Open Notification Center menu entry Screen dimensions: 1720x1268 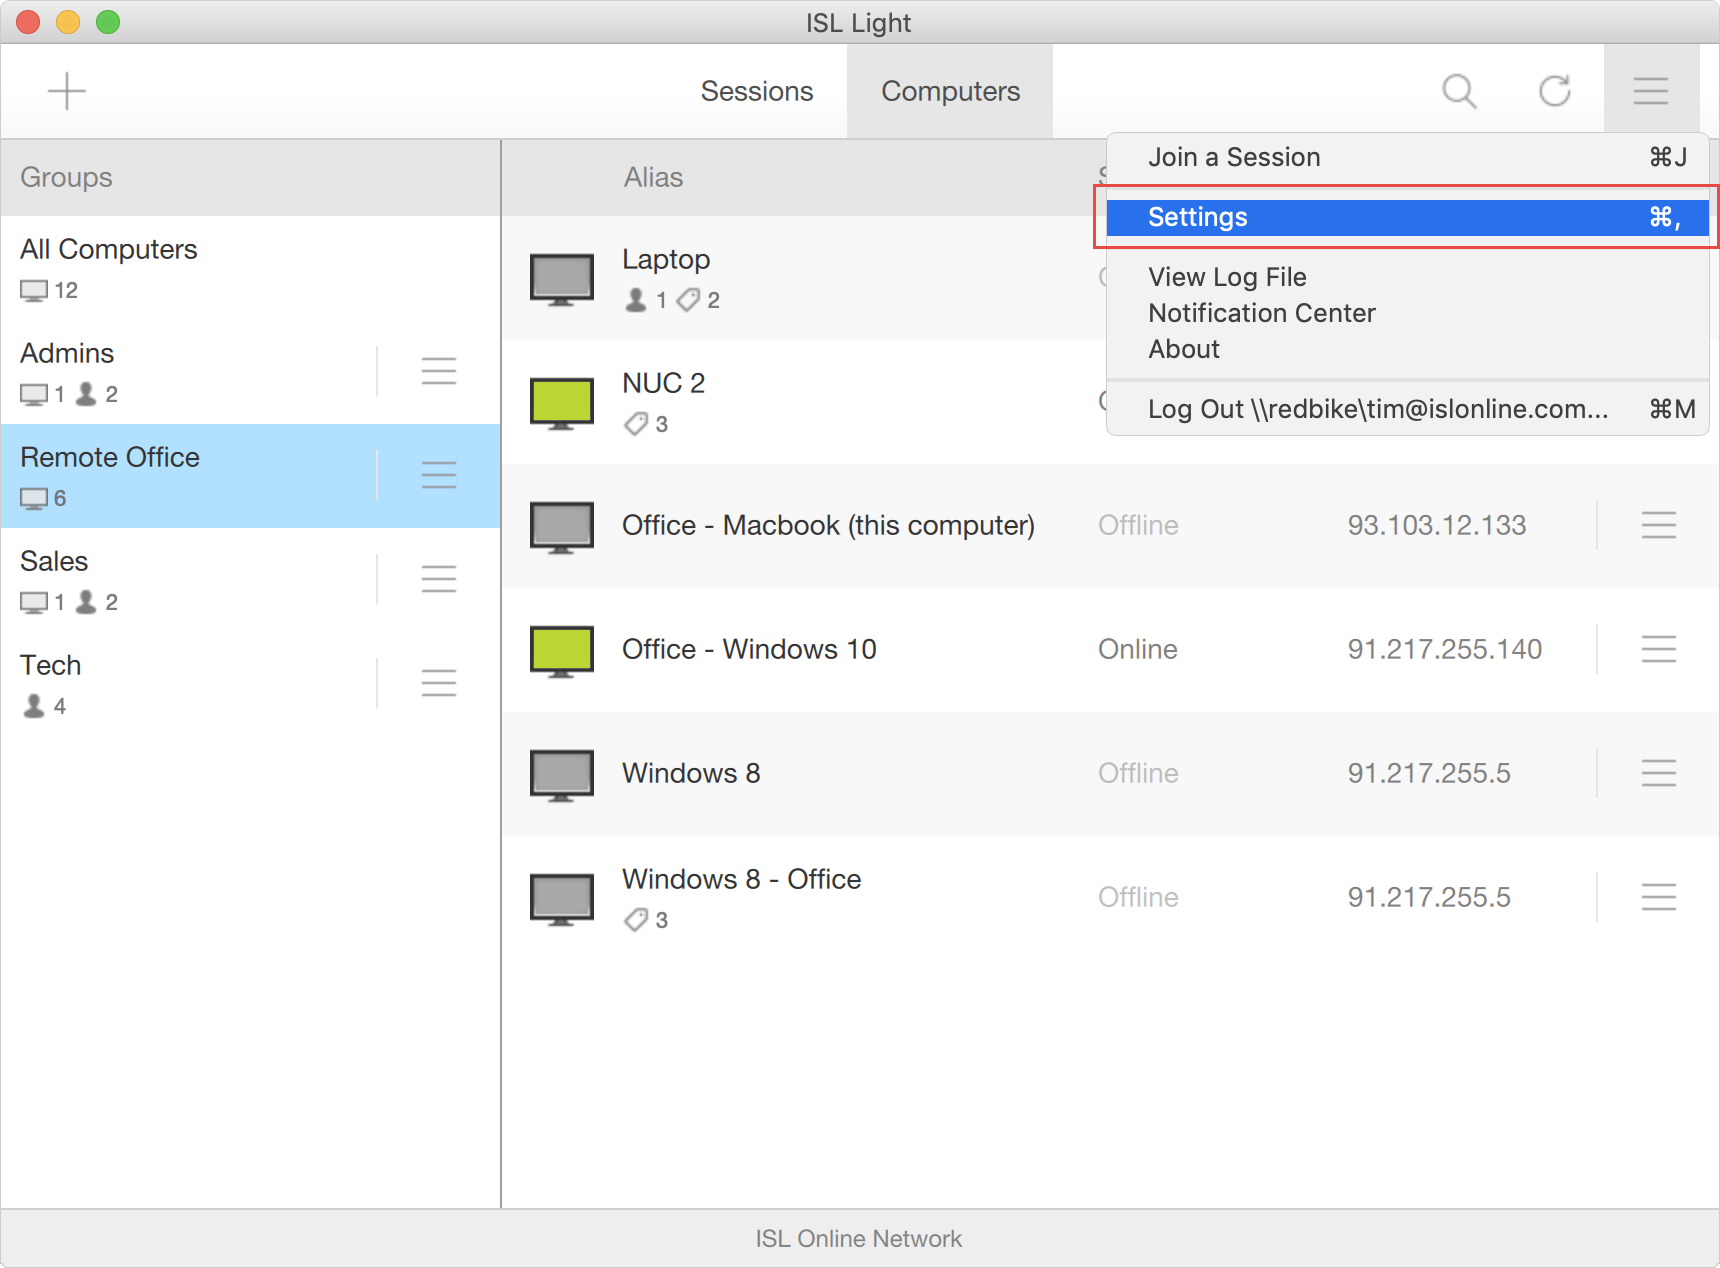pos(1408,313)
